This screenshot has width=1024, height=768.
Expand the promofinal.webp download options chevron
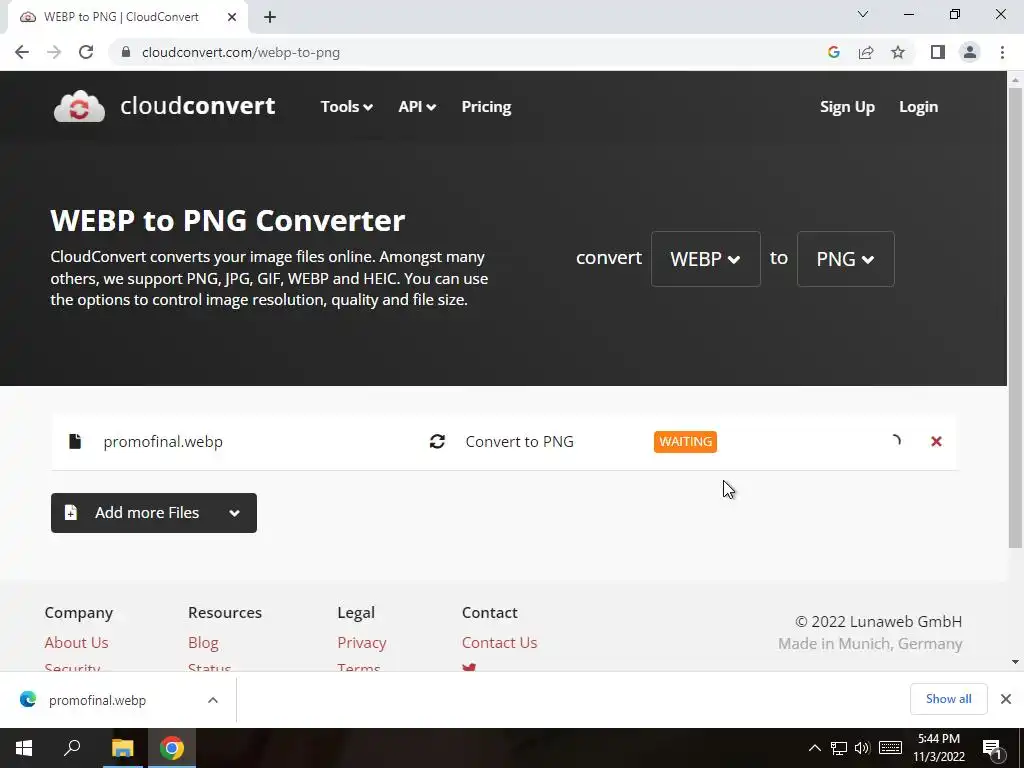pyautogui.click(x=213, y=700)
